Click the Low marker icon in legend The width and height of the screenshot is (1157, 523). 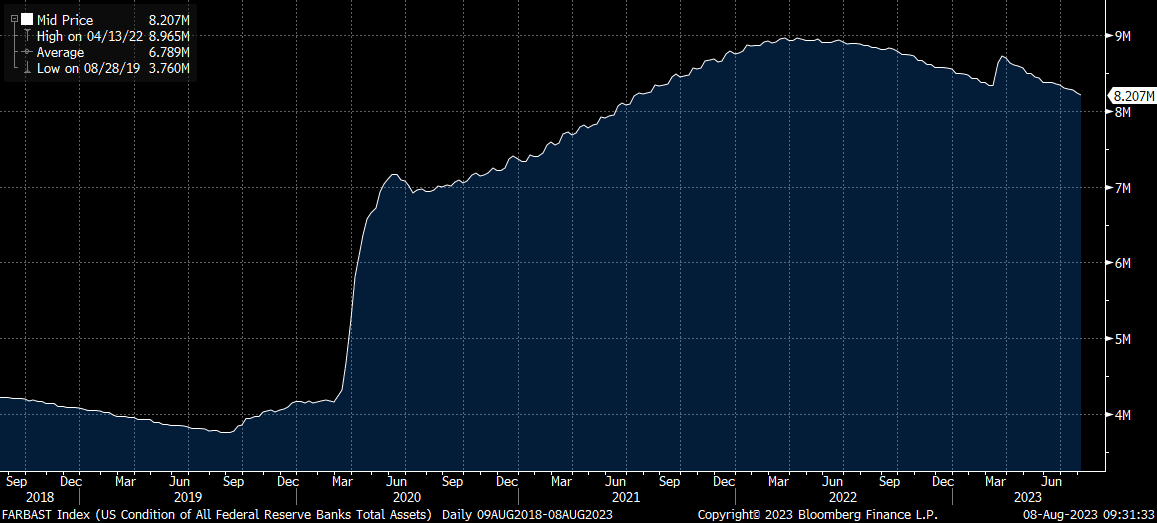(26, 68)
